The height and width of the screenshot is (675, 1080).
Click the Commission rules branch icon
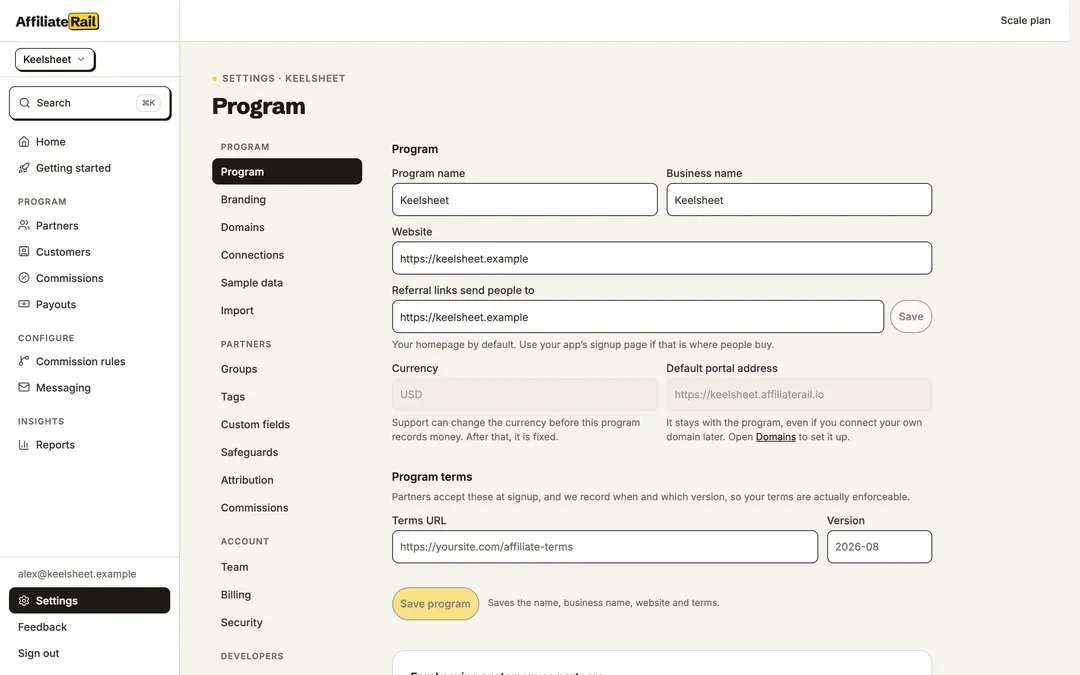pyautogui.click(x=24, y=361)
